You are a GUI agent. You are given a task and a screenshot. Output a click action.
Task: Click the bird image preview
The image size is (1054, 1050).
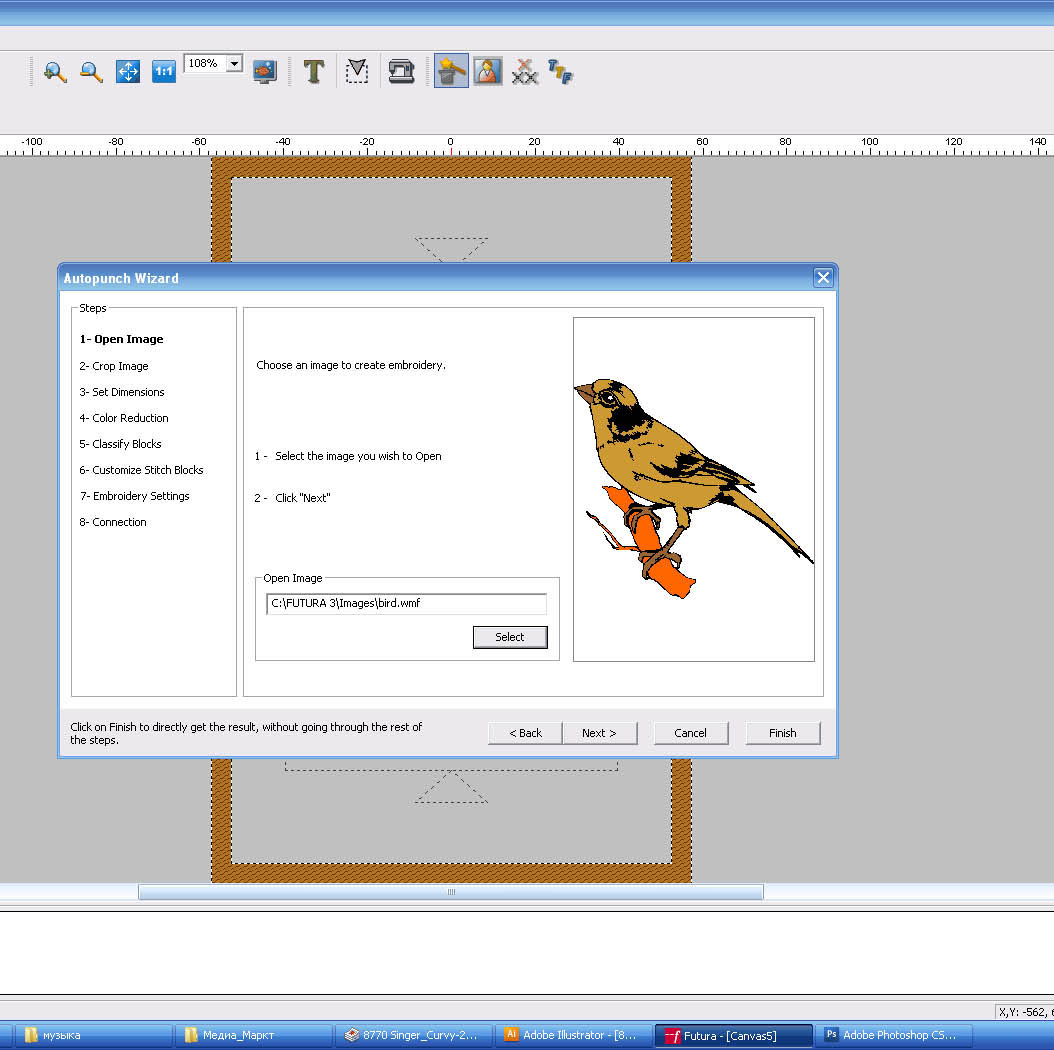coord(693,489)
